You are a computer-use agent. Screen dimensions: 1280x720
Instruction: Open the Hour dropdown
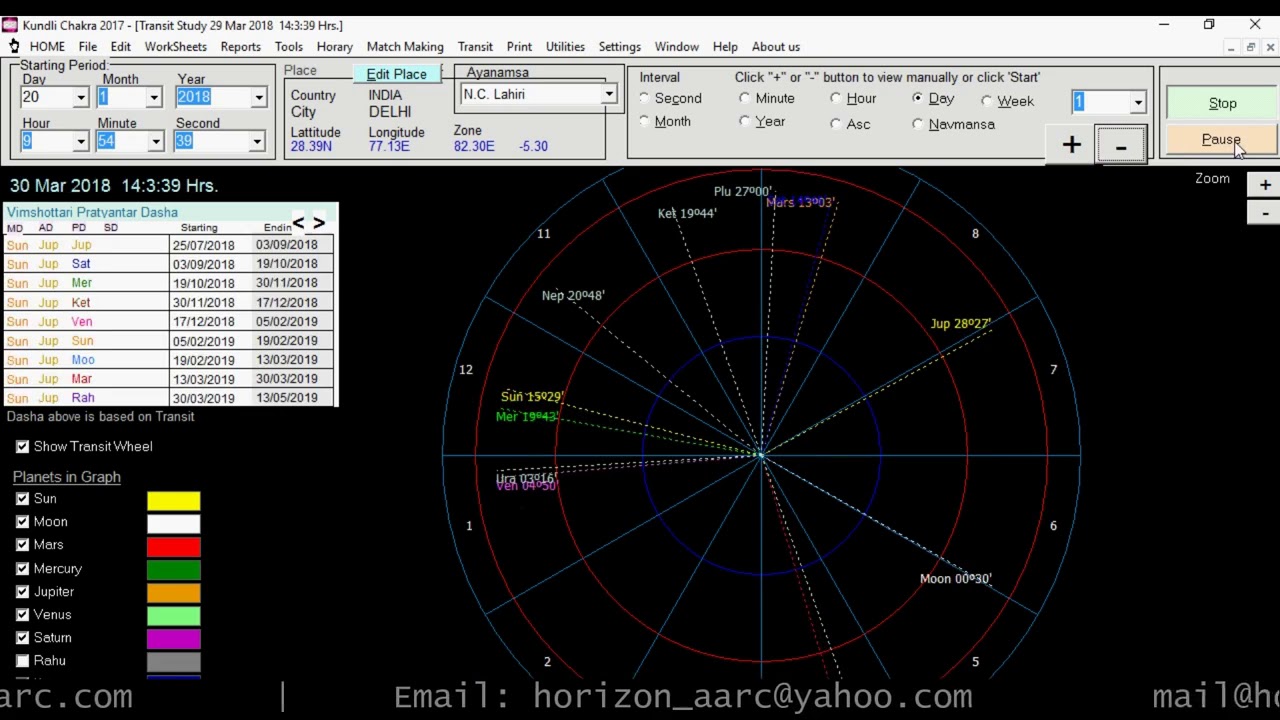pos(80,141)
